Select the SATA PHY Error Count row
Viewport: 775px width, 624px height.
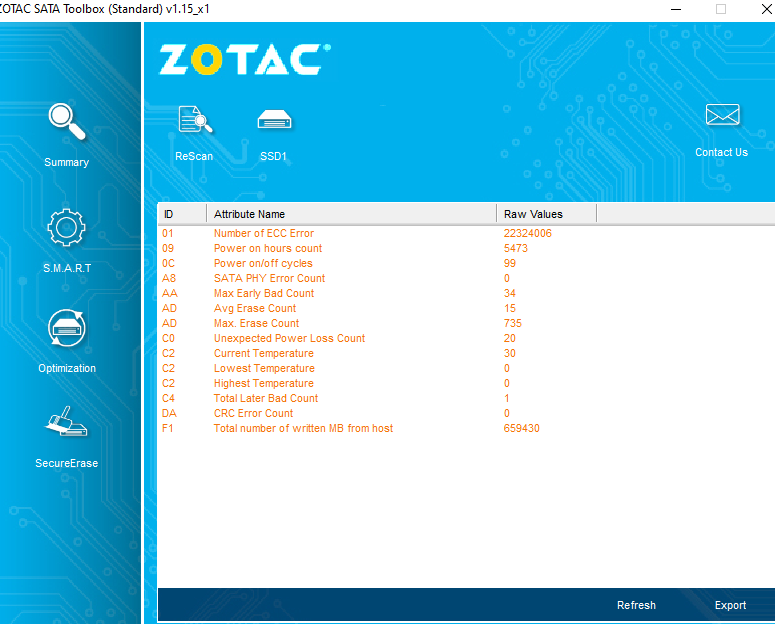pos(466,278)
